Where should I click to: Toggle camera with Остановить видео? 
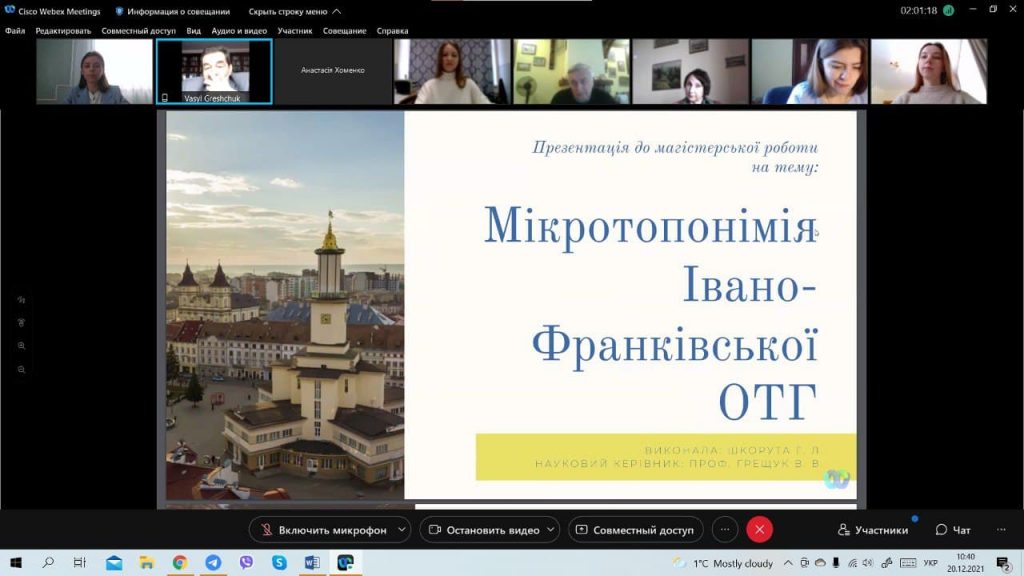coord(483,530)
